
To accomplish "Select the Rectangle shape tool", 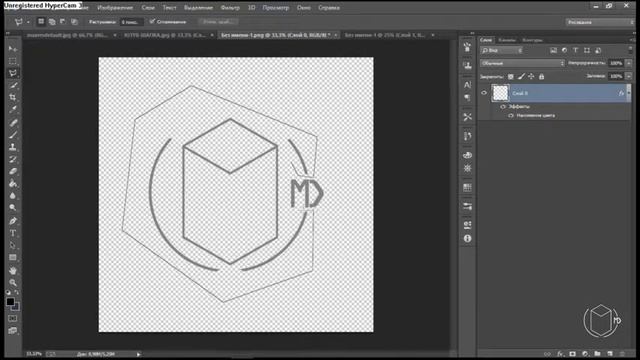I will [x=13, y=258].
